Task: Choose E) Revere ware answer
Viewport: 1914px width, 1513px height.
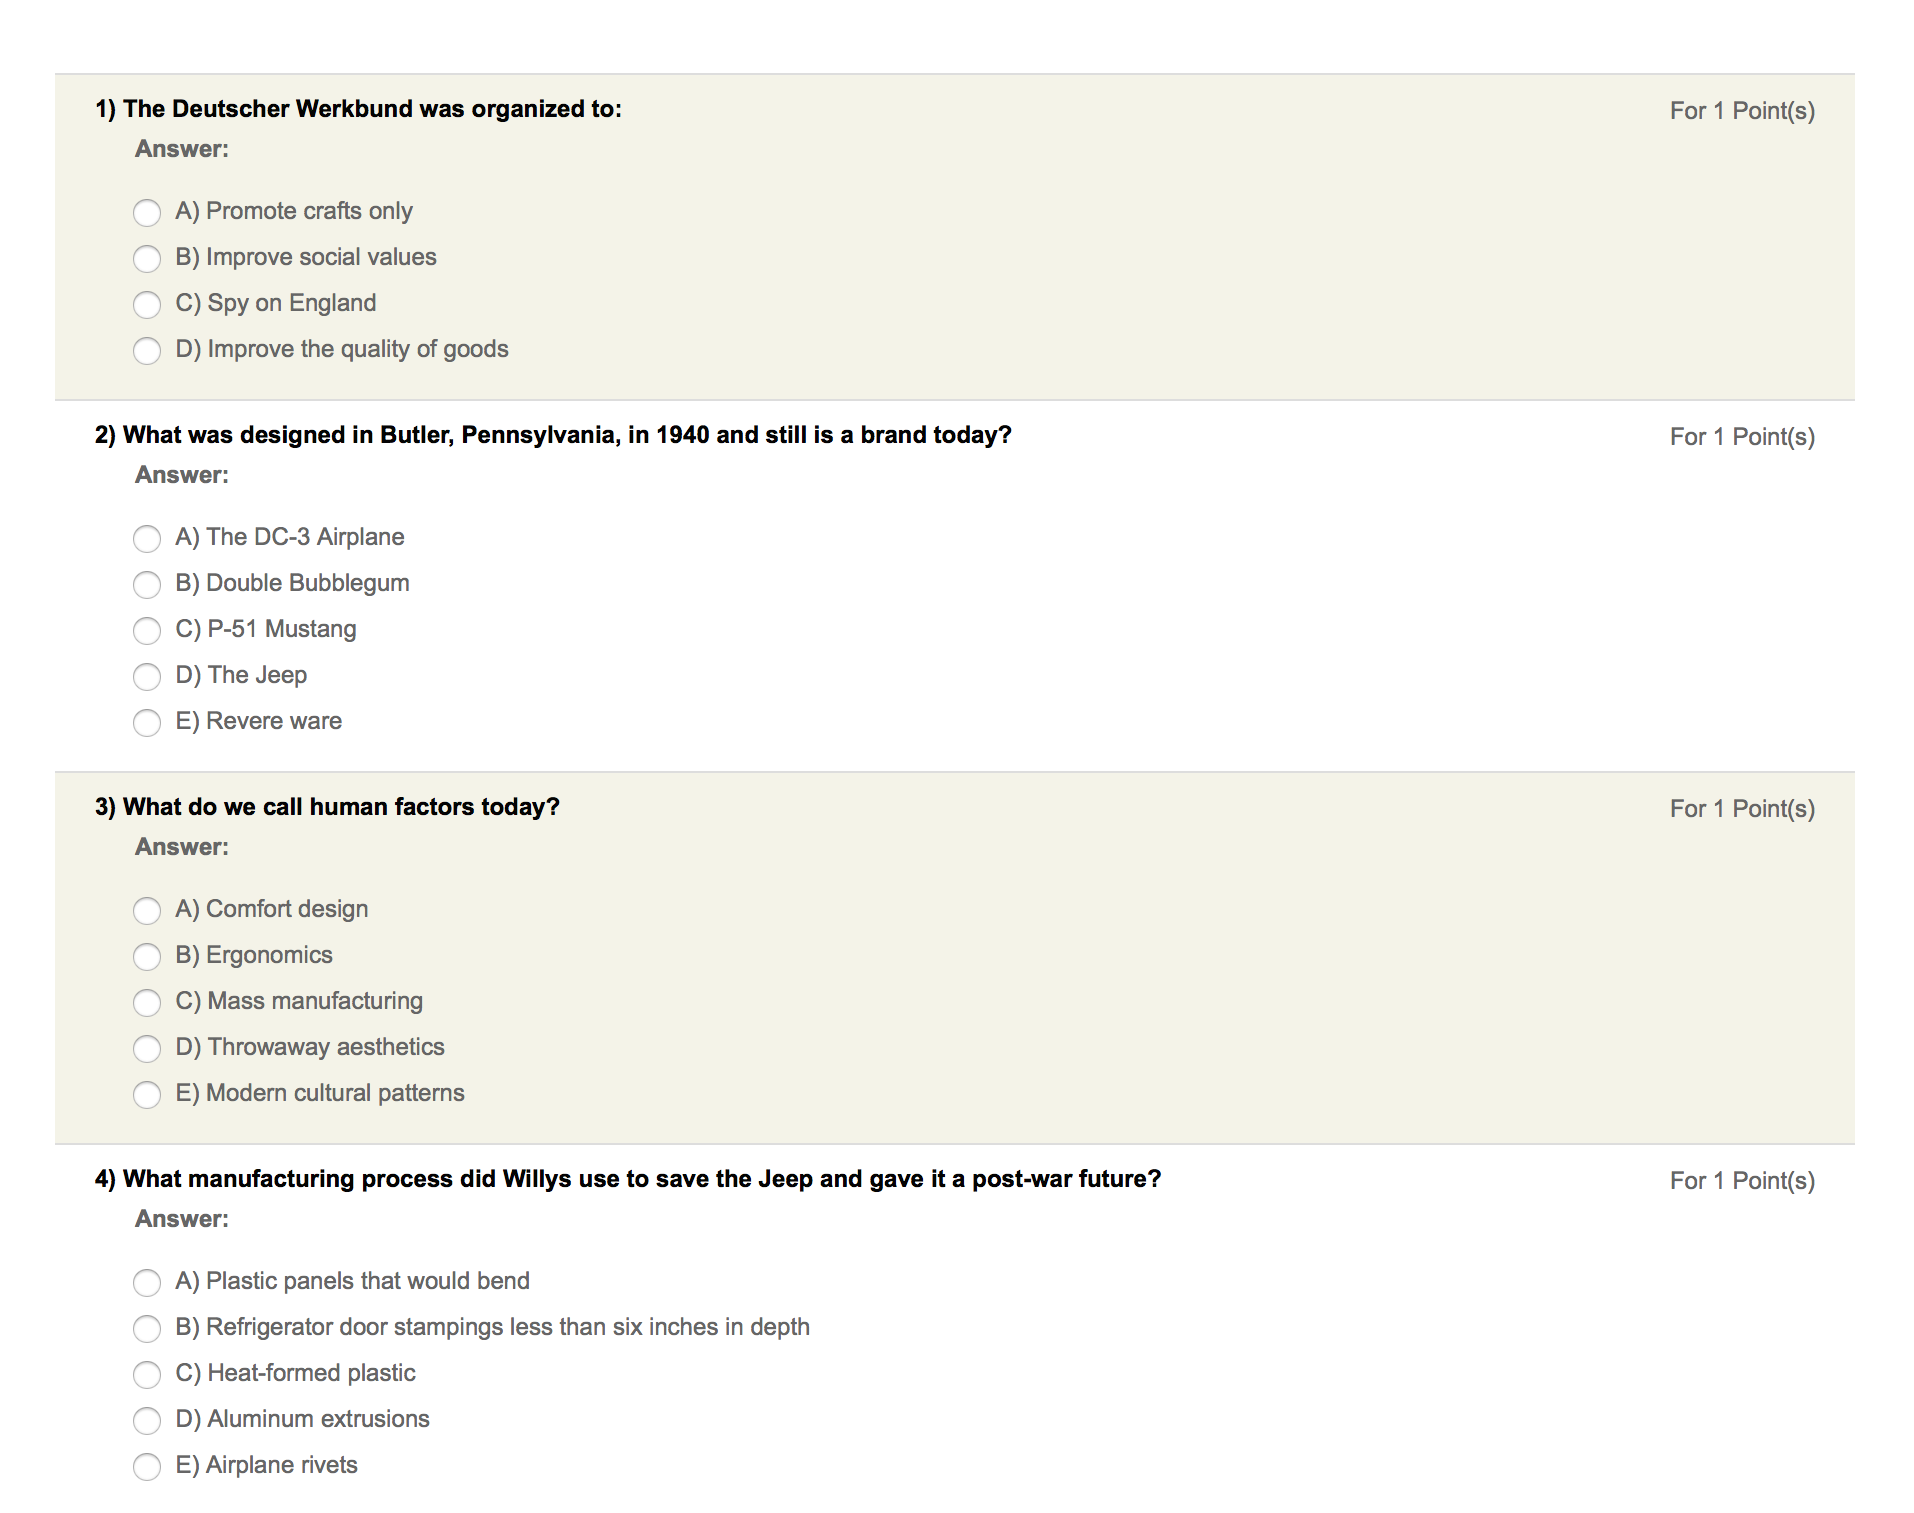Action: click(147, 722)
